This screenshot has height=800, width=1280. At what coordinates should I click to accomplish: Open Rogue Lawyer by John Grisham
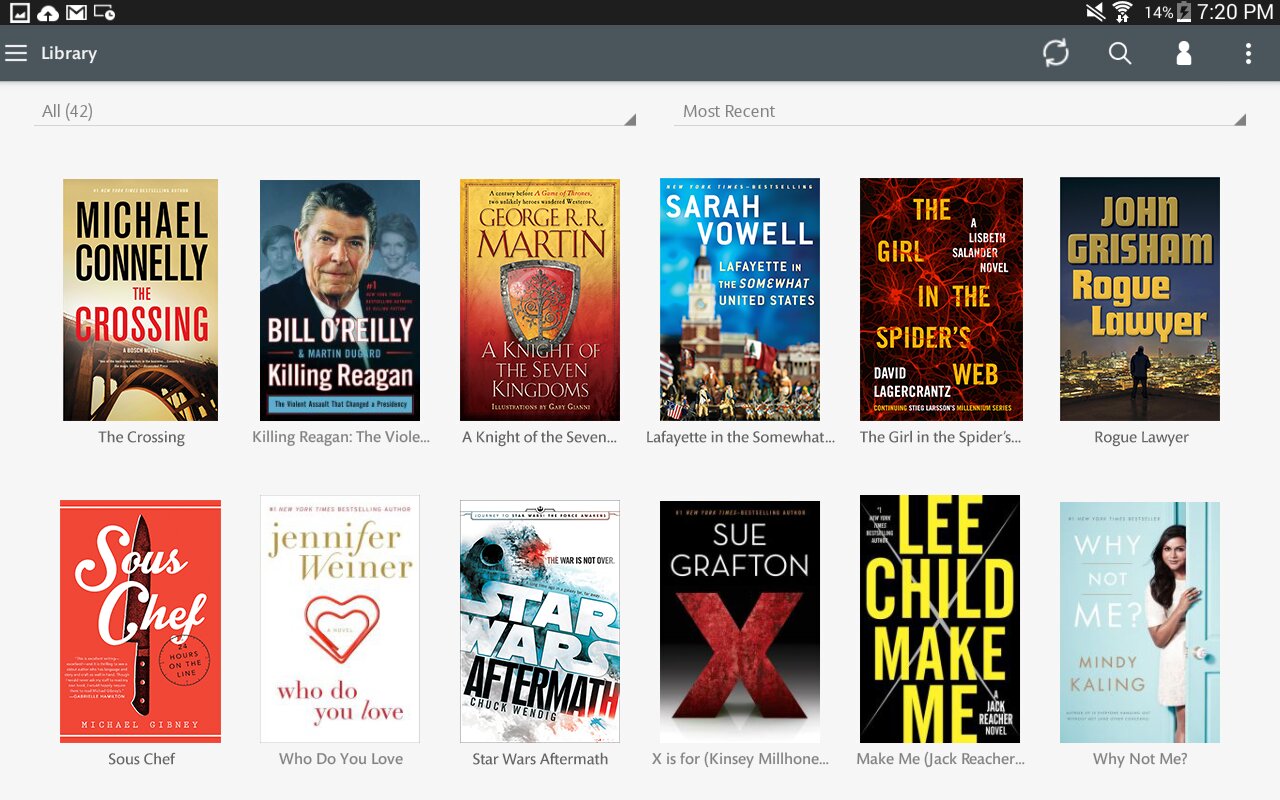tap(1140, 300)
